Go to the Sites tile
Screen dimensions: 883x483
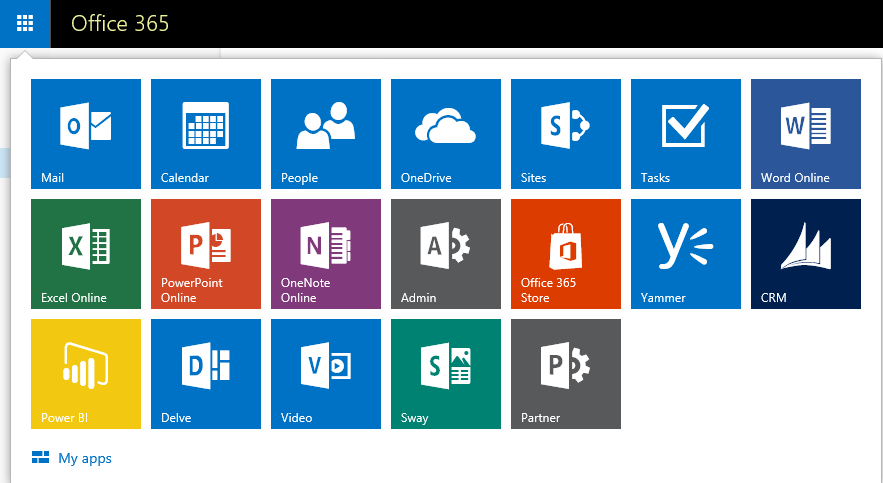pos(565,134)
